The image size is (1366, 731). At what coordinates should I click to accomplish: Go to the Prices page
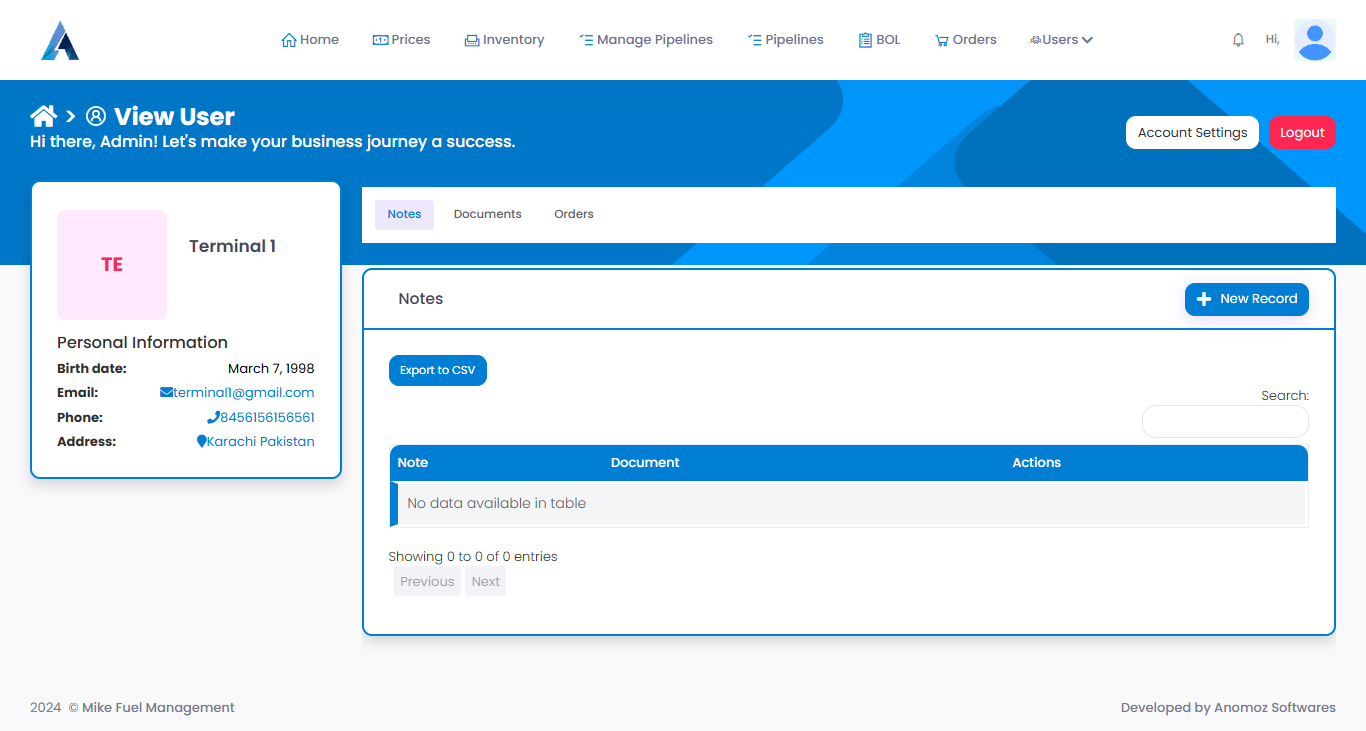[401, 40]
